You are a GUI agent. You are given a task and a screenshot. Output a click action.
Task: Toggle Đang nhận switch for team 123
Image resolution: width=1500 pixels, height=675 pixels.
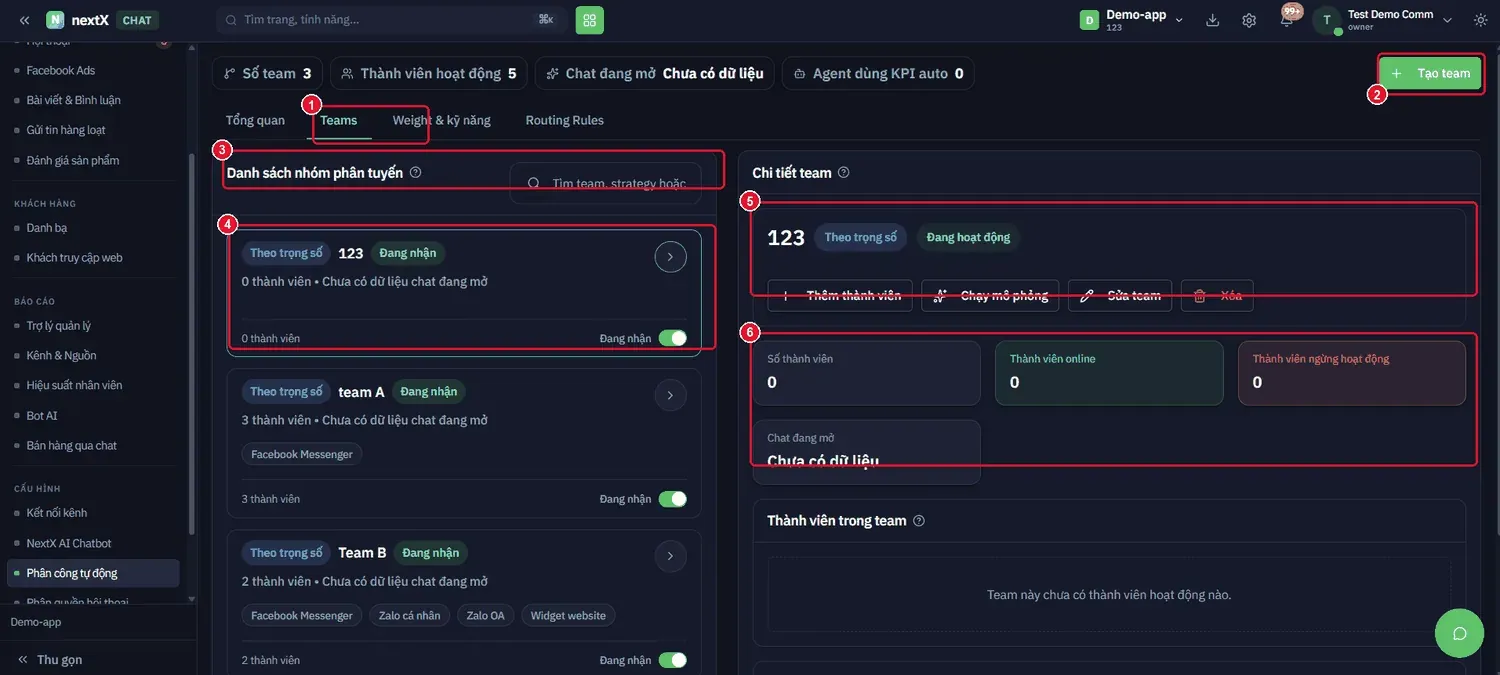pos(673,338)
